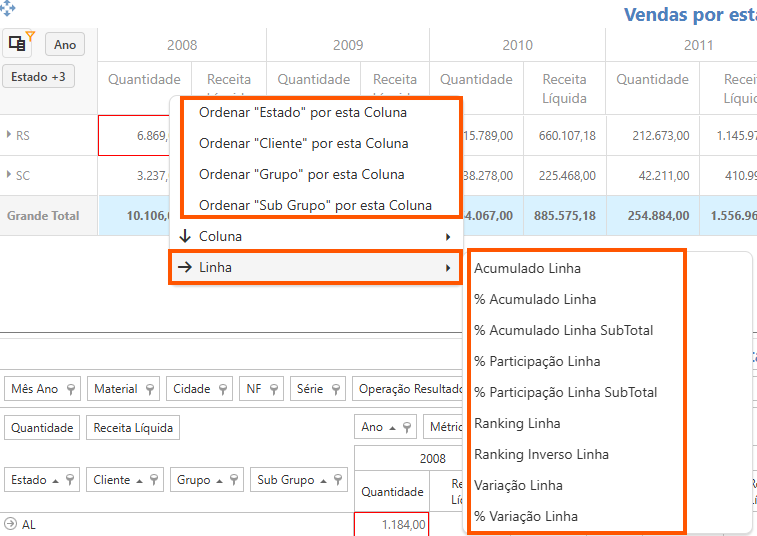
Task: Open filter icon on Mês Ano field
Action: [x=71, y=389]
